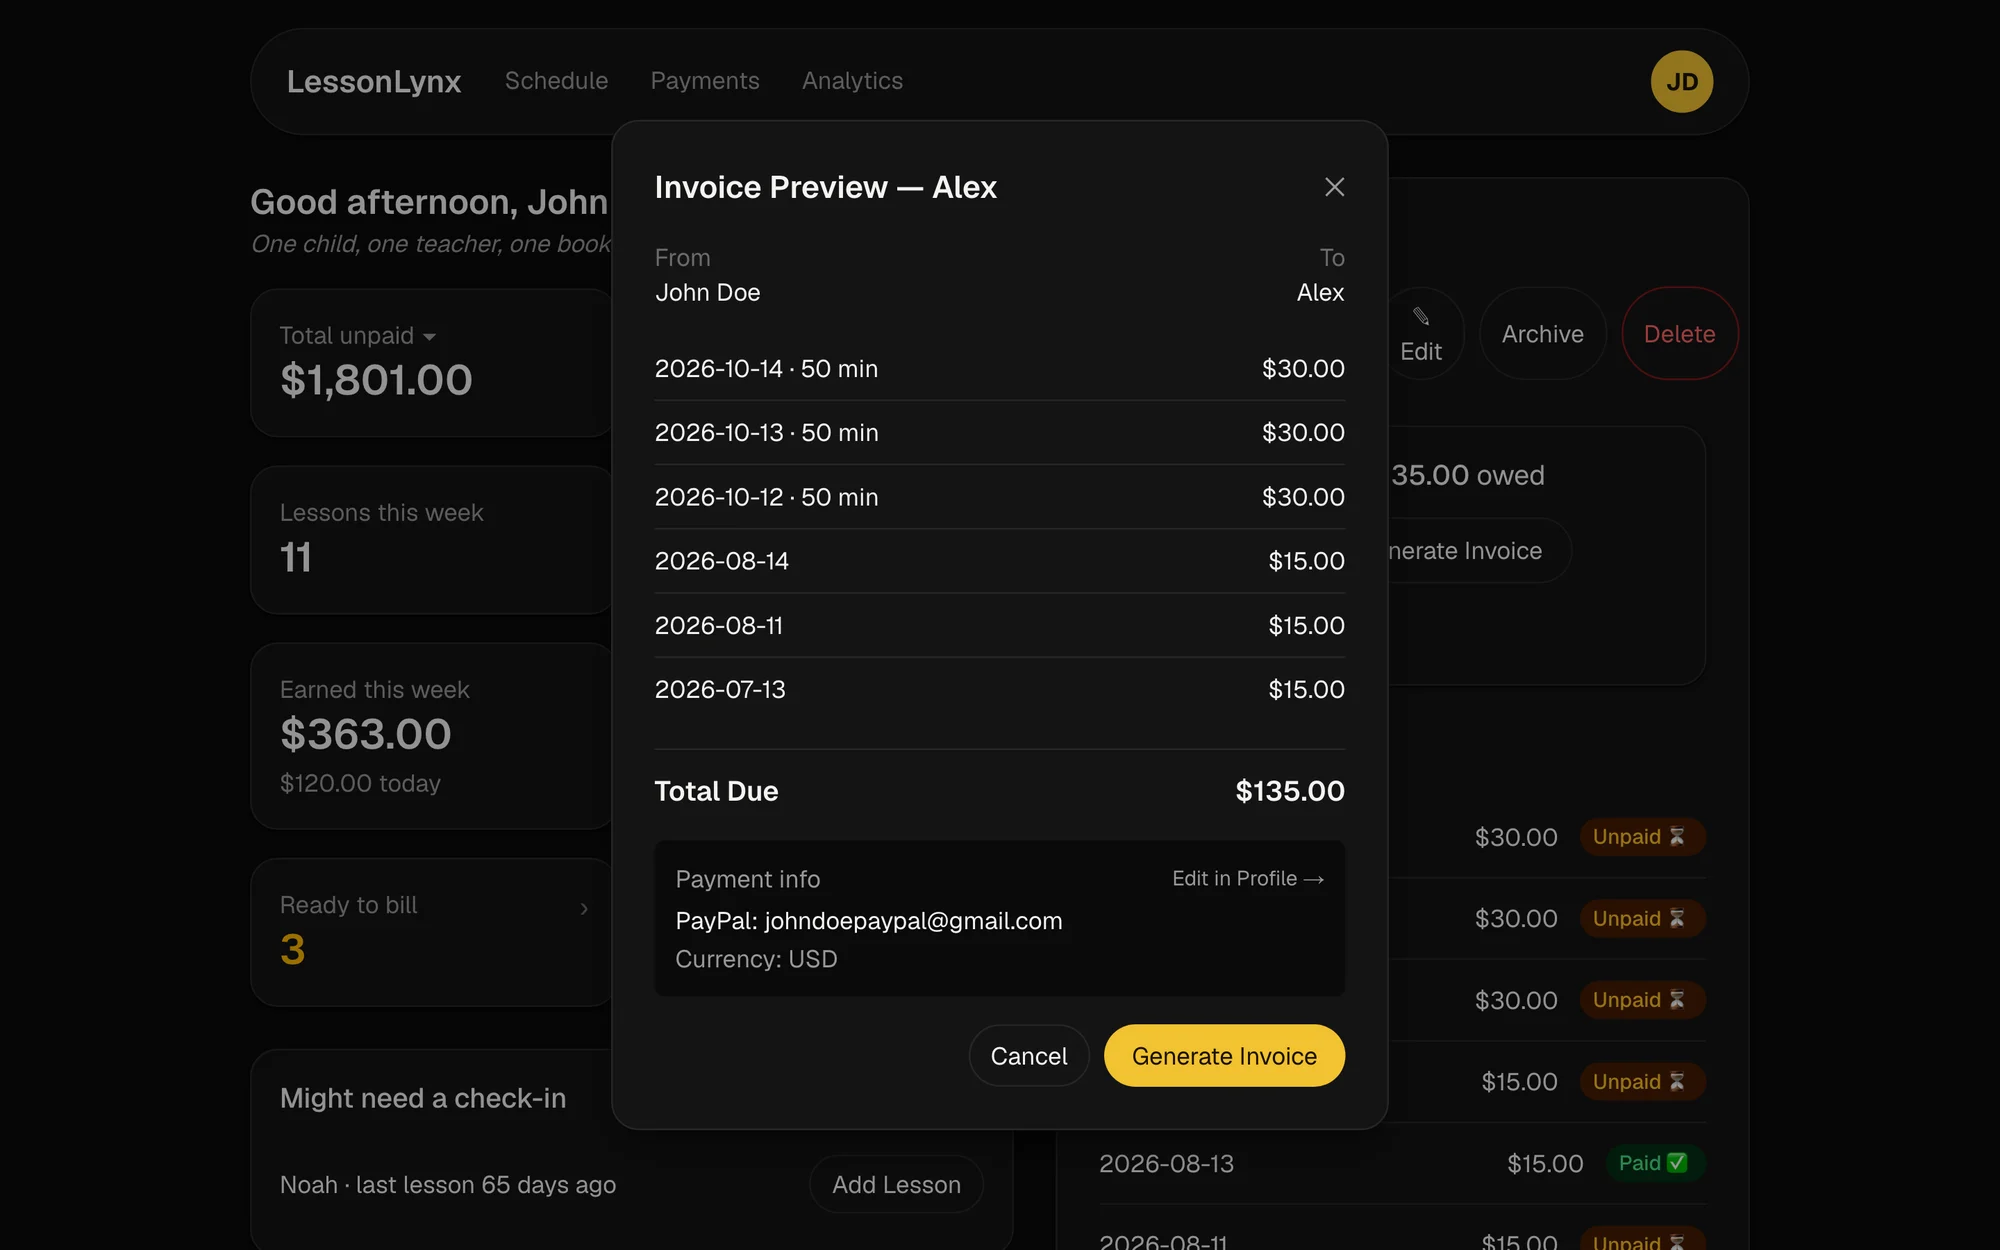
Task: Switch to Analytics page
Action: click(x=852, y=81)
